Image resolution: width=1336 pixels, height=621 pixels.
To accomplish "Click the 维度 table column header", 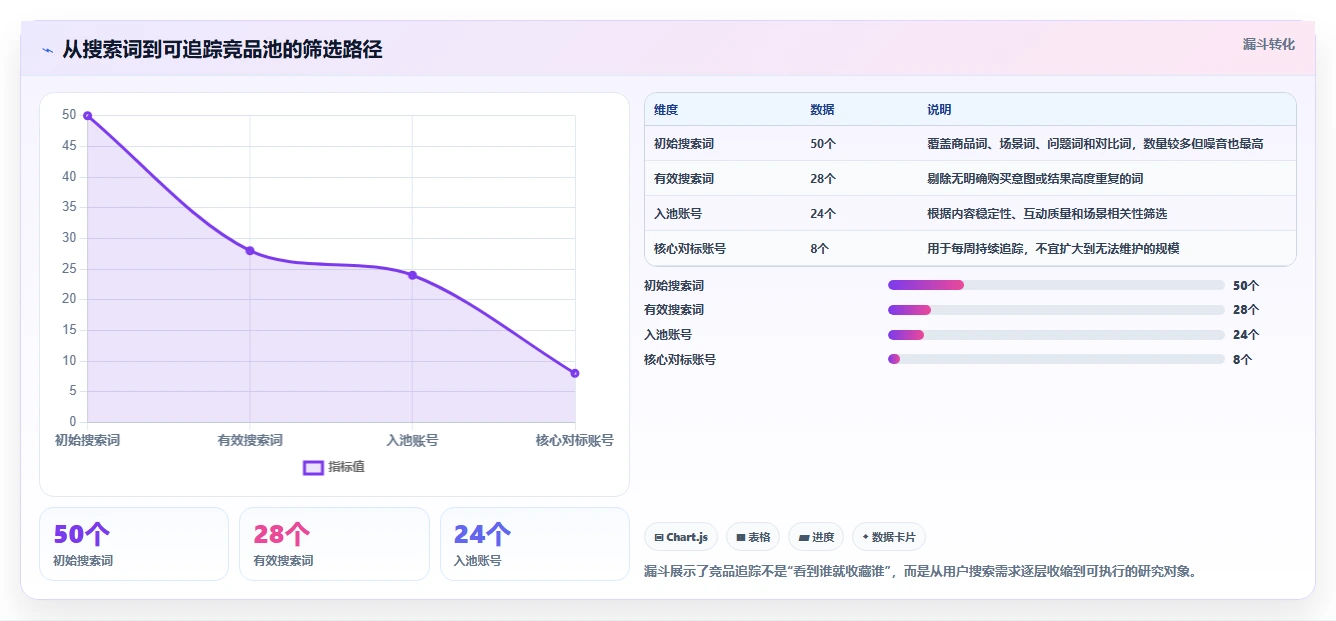I will coord(666,110).
